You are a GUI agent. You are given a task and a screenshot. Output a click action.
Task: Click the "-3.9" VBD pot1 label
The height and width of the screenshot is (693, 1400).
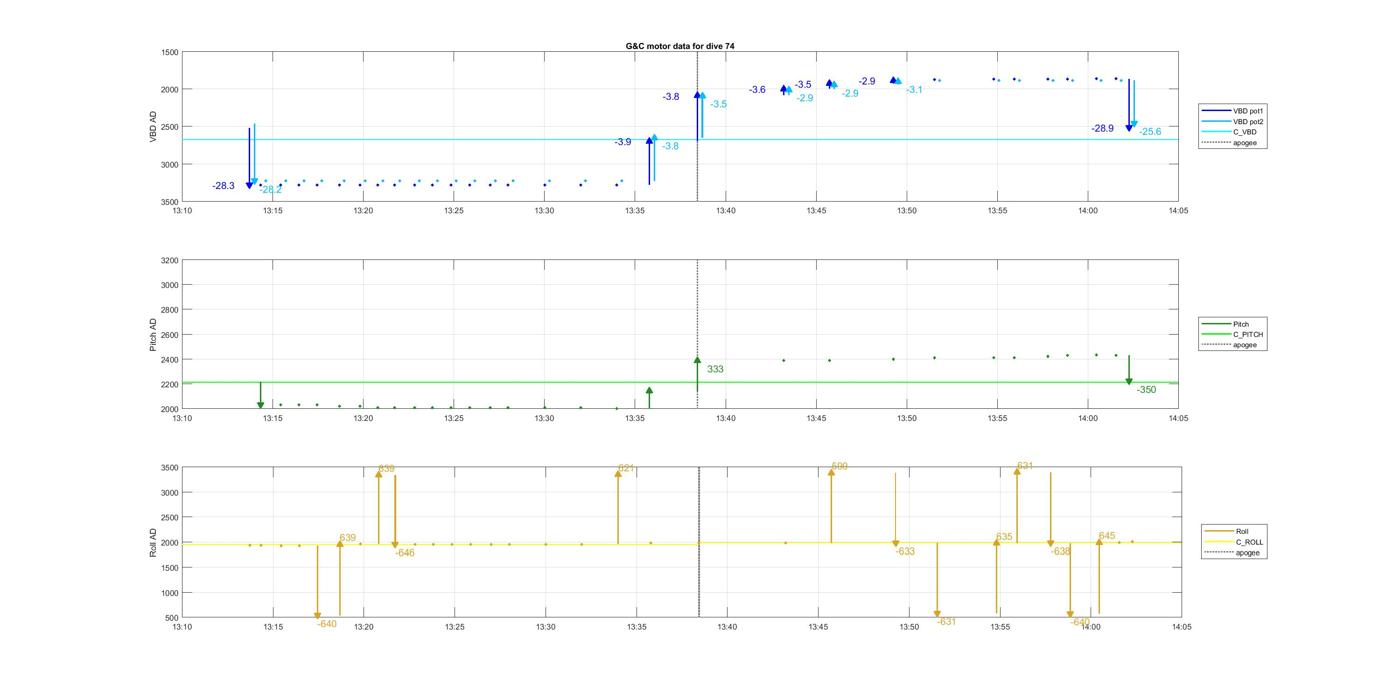[622, 142]
